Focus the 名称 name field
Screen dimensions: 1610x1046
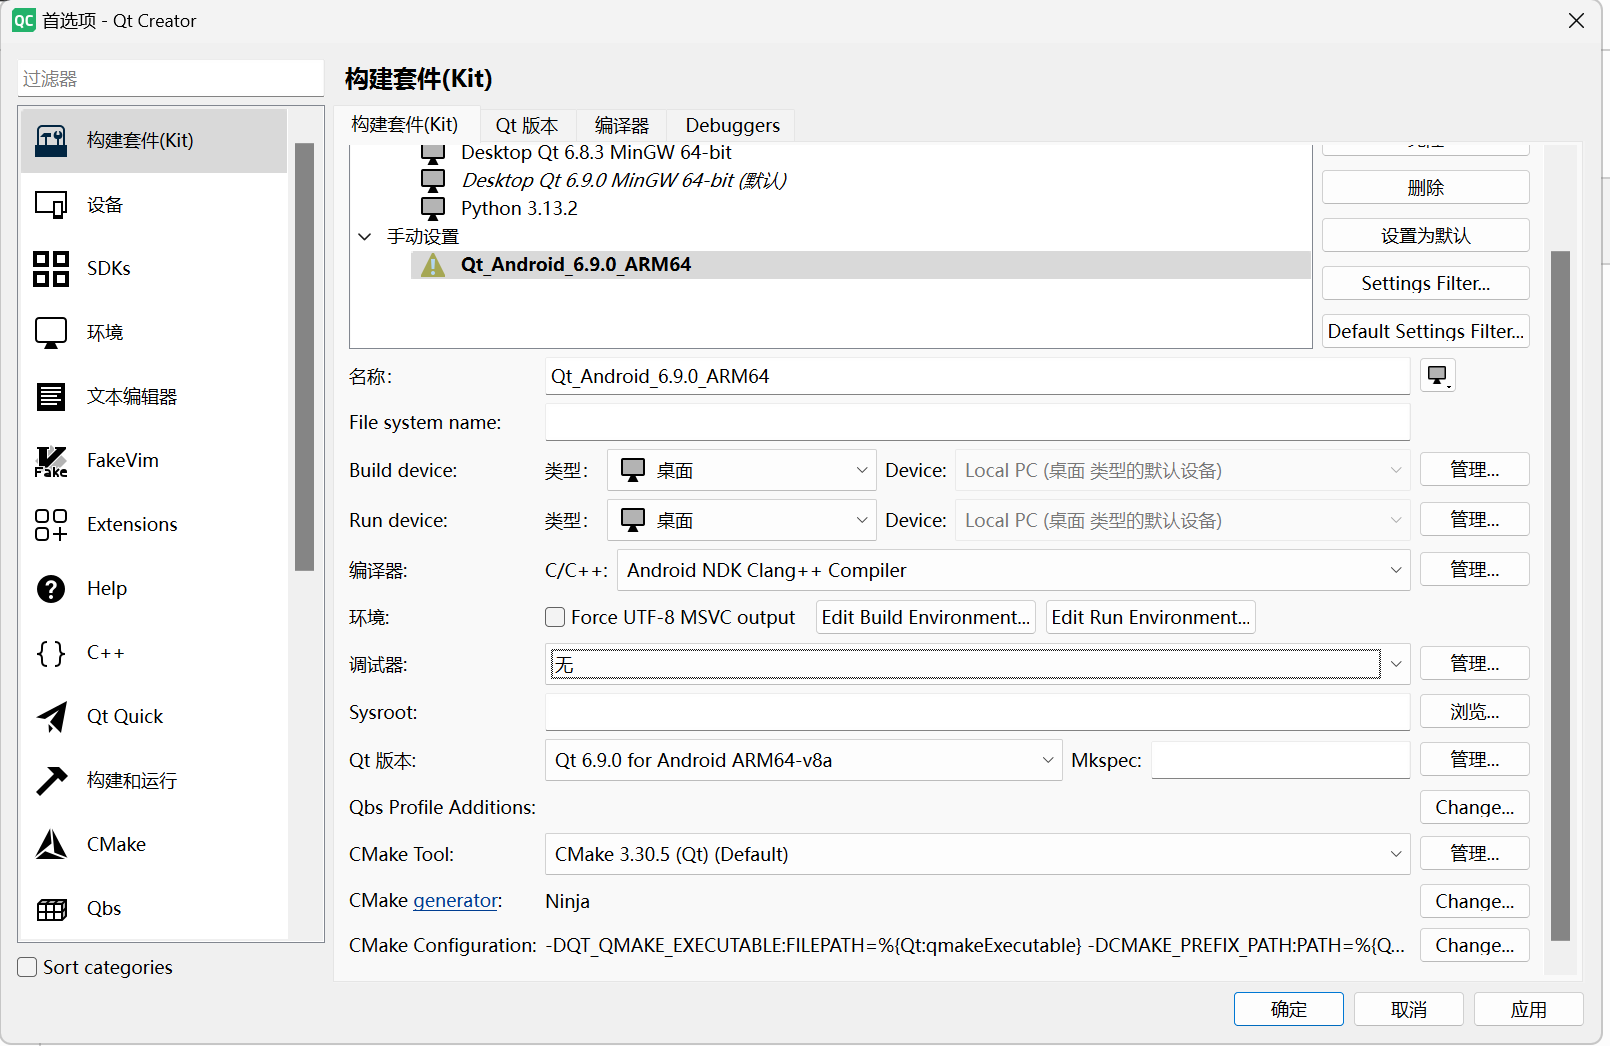coord(978,377)
